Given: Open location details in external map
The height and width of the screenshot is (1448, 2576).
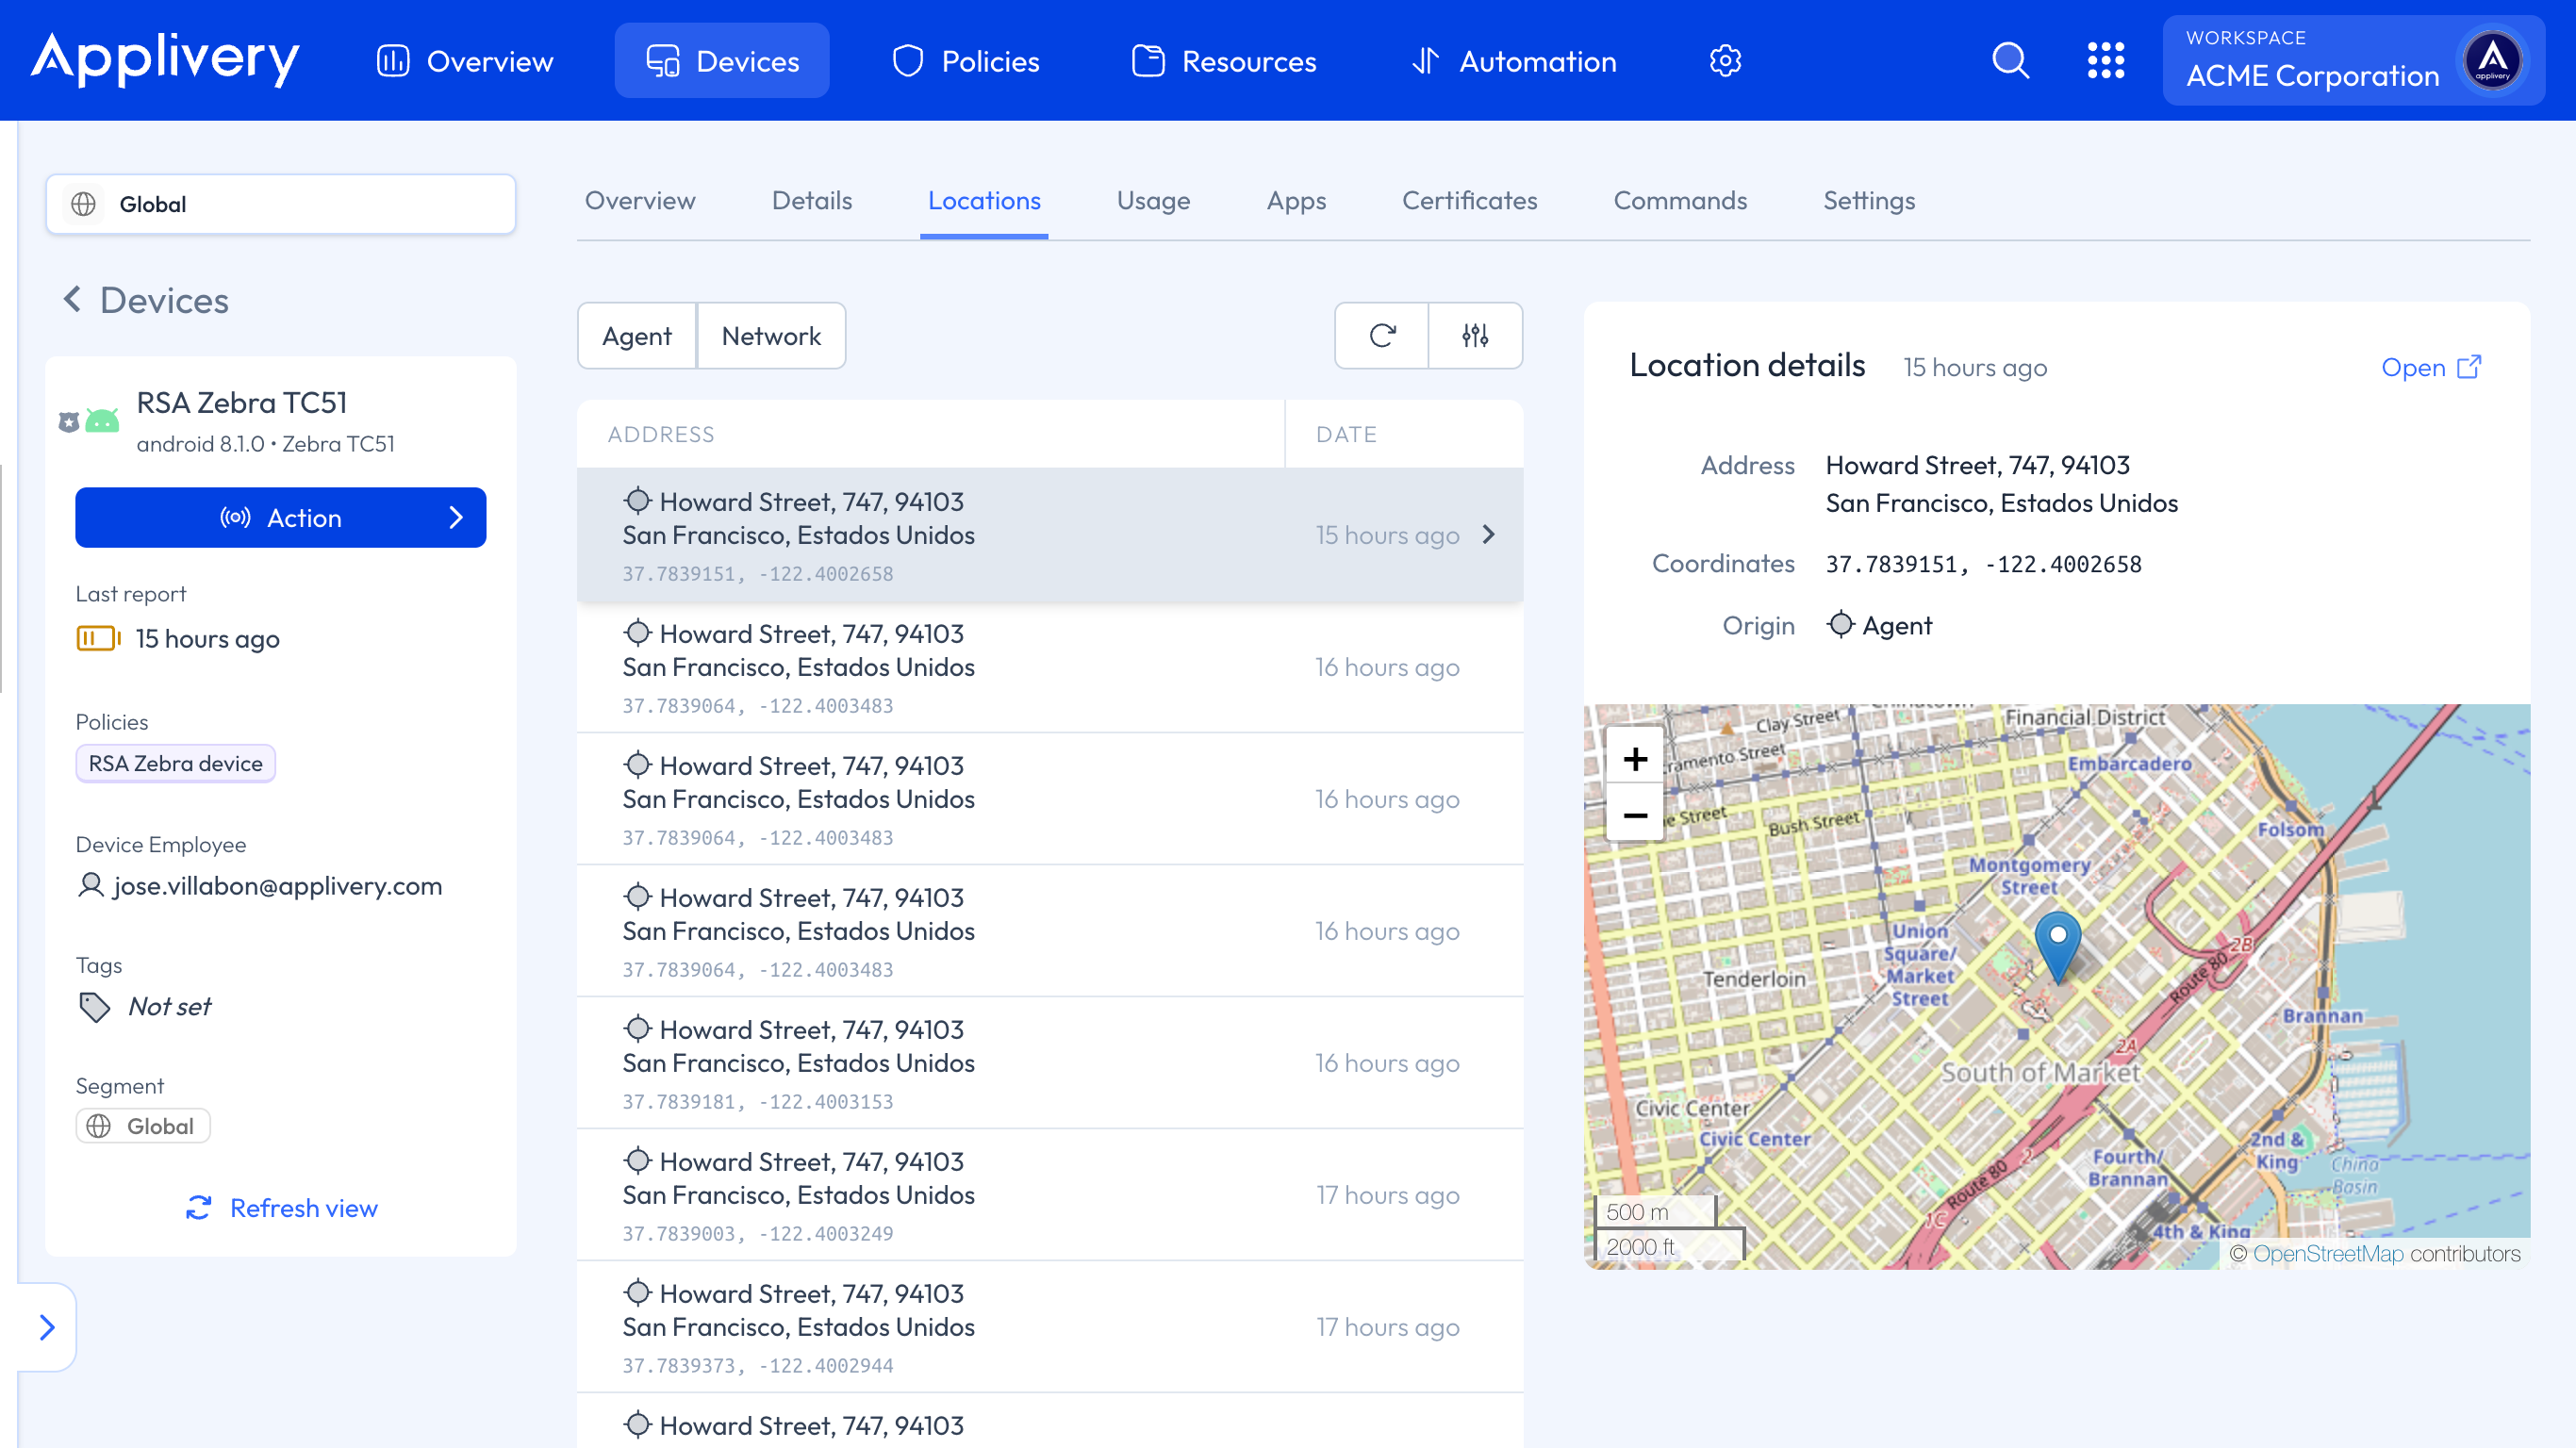Looking at the screenshot, I should click(2431, 367).
